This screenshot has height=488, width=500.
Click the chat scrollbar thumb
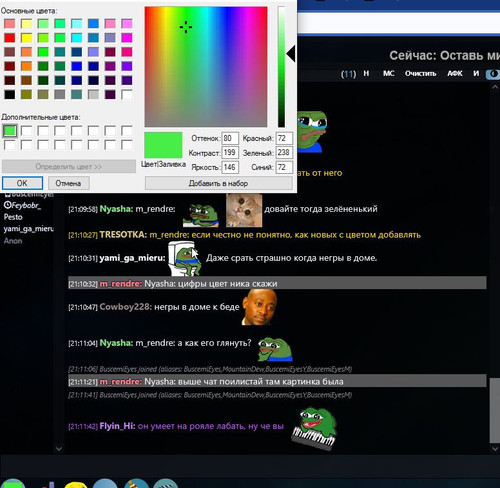(495, 410)
